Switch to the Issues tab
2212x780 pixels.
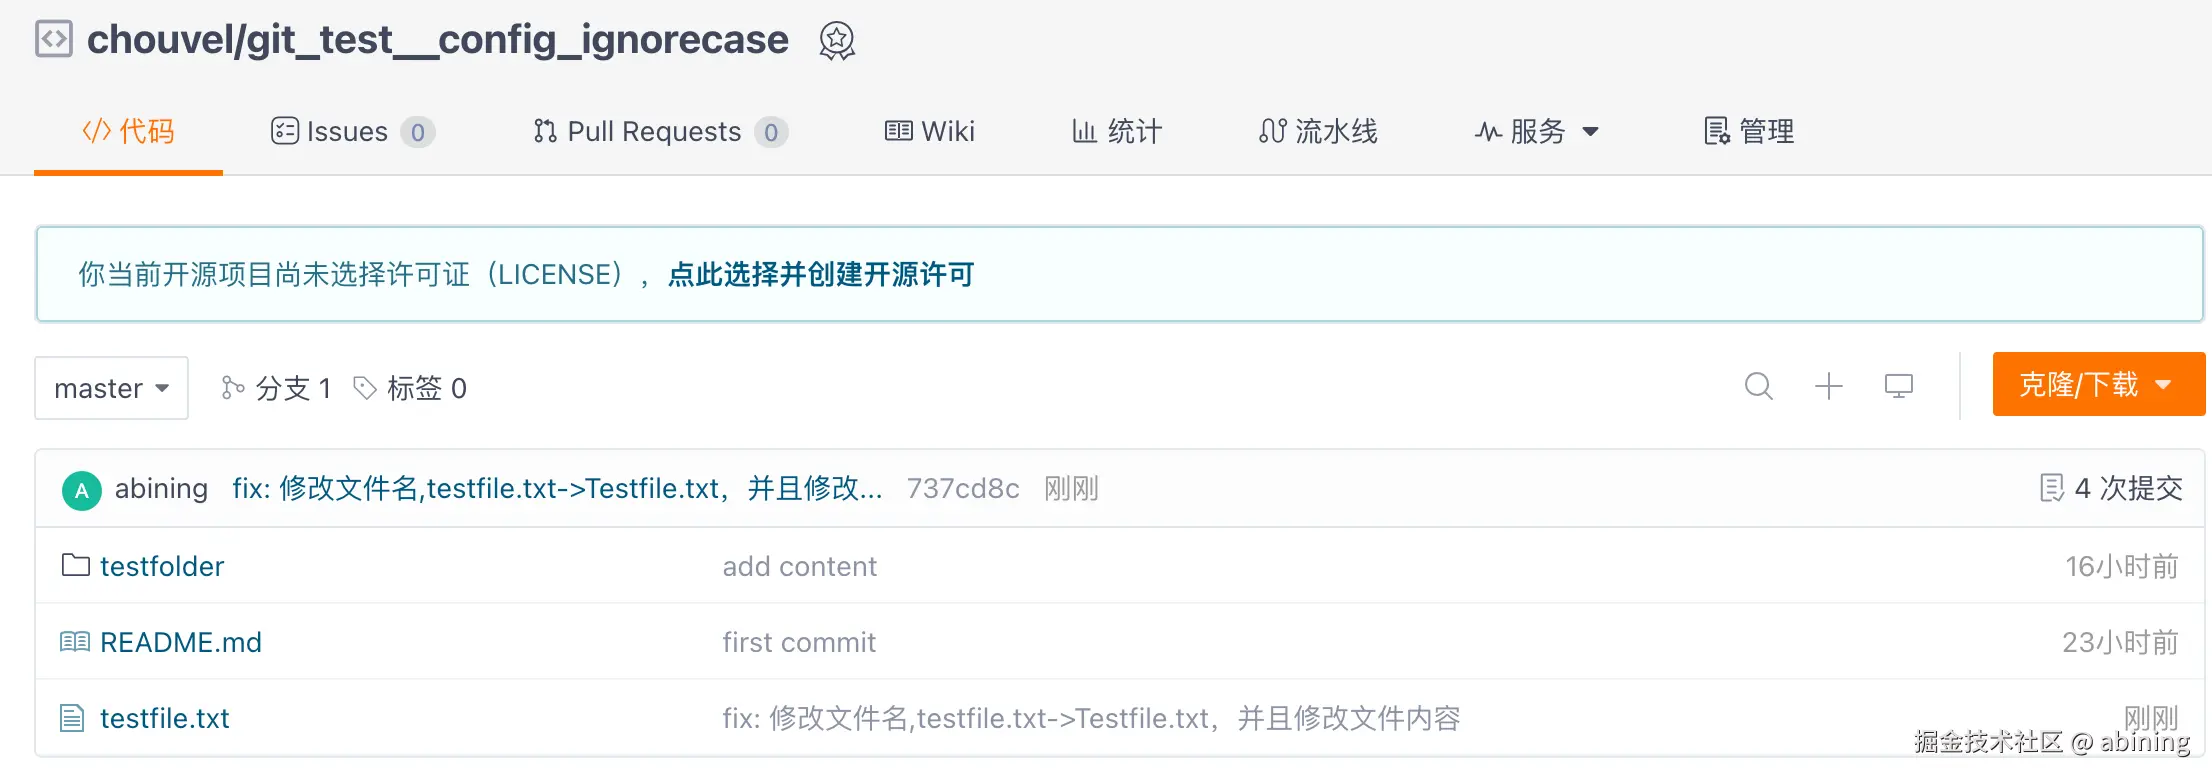point(352,132)
